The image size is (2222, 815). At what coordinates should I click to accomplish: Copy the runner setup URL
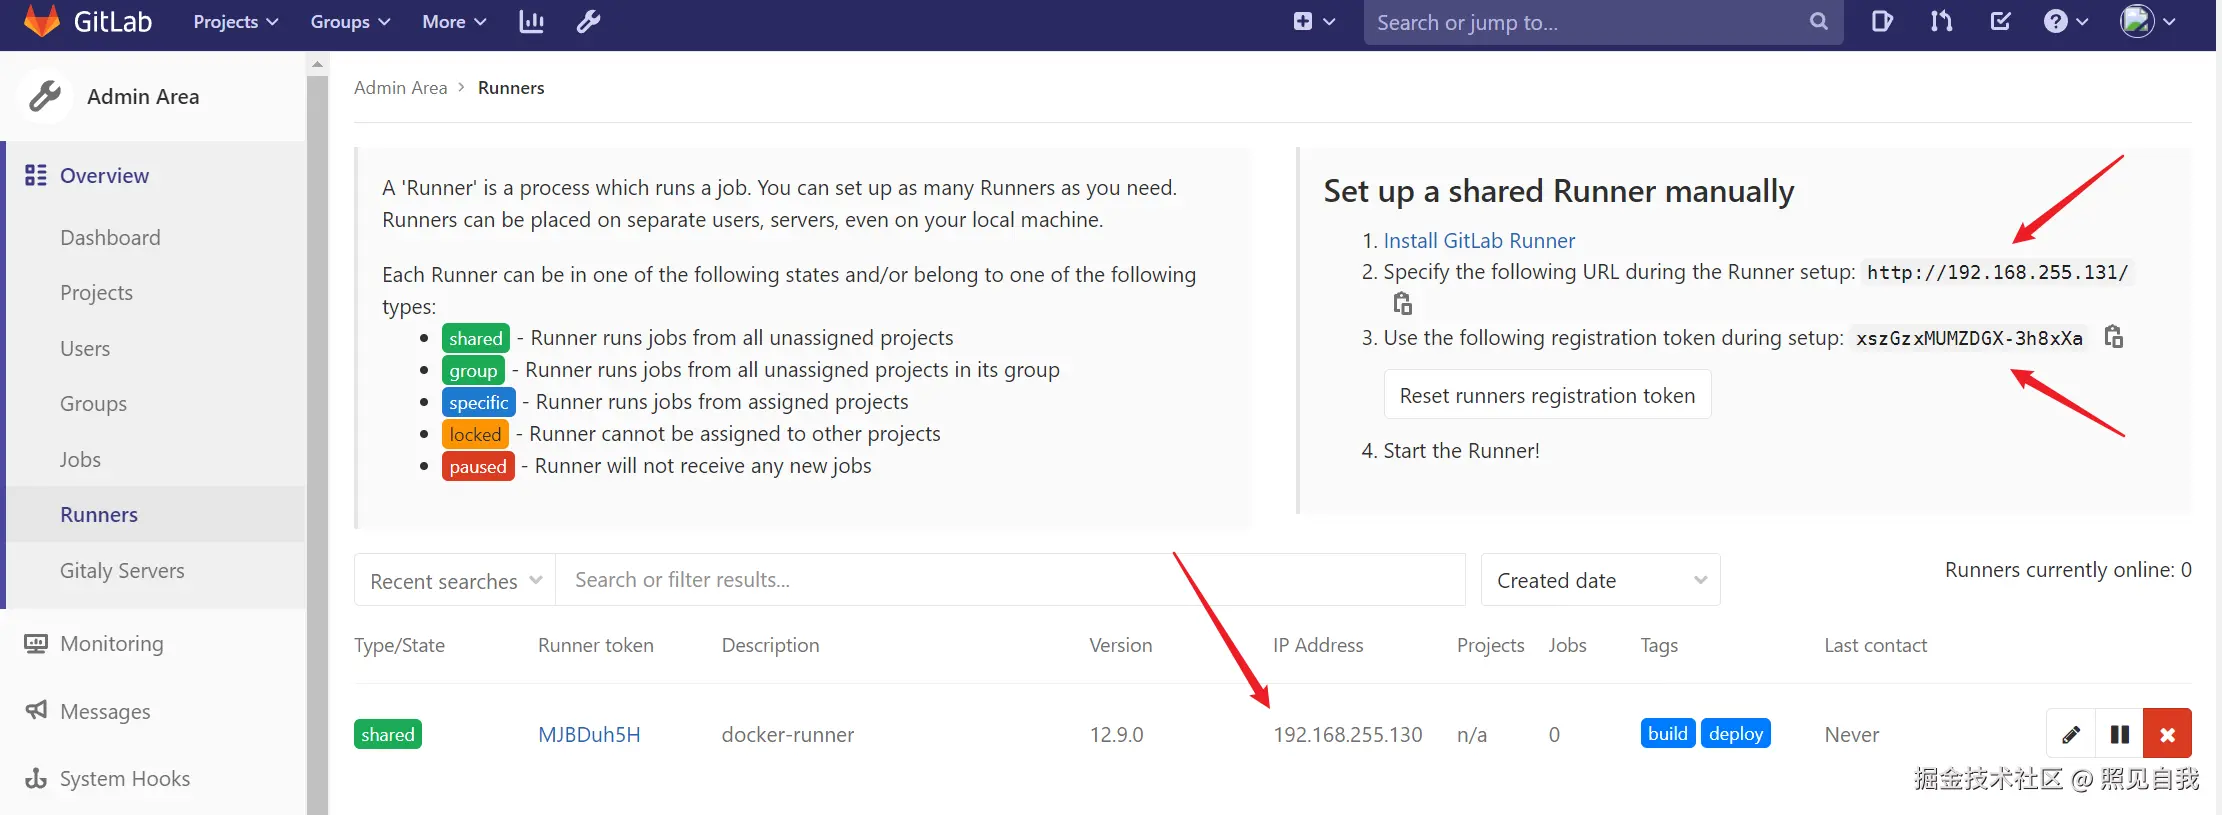[1402, 304]
